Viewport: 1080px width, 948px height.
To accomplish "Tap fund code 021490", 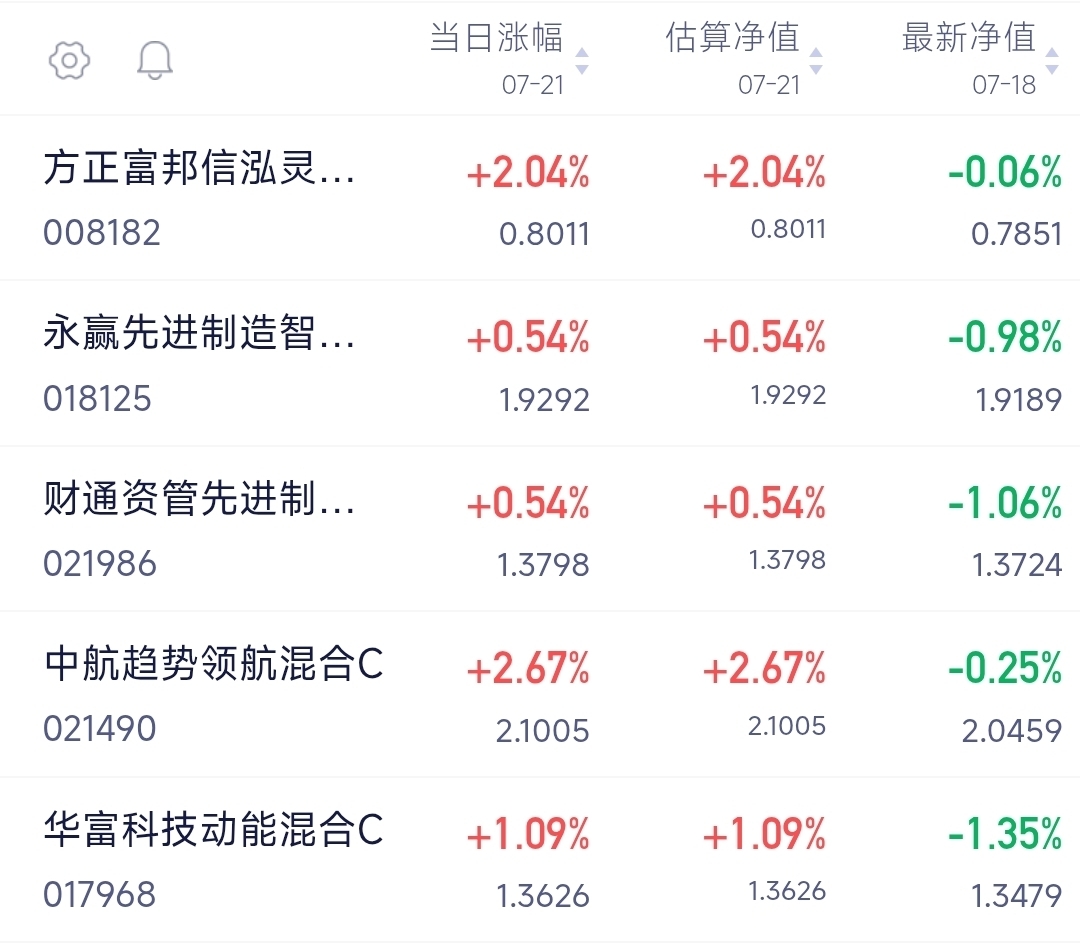I will coord(100,729).
